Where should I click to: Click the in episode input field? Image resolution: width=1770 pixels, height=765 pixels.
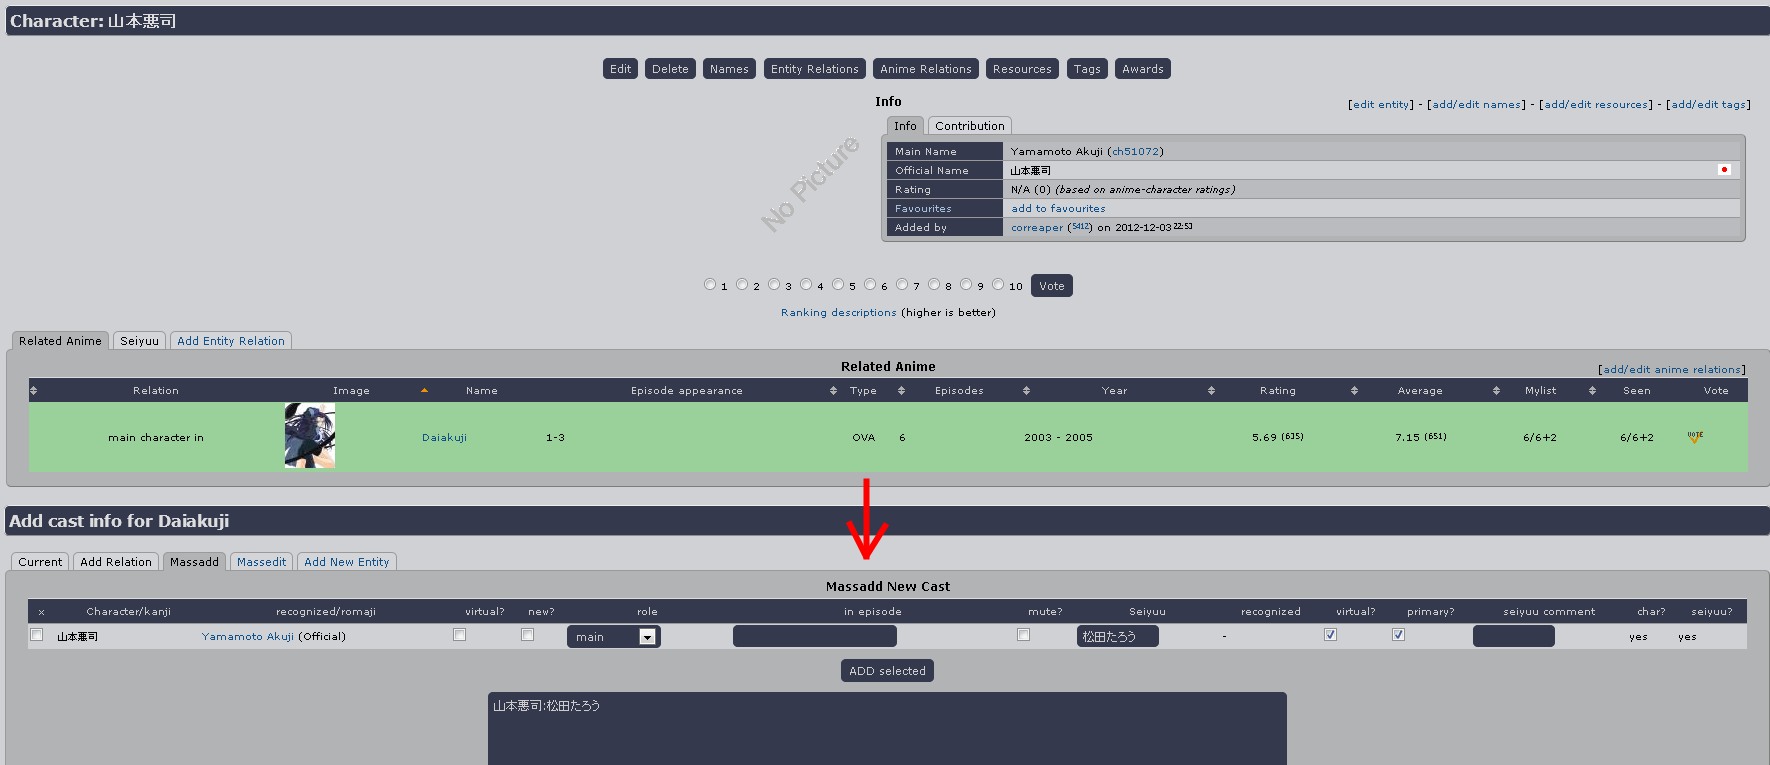point(814,637)
